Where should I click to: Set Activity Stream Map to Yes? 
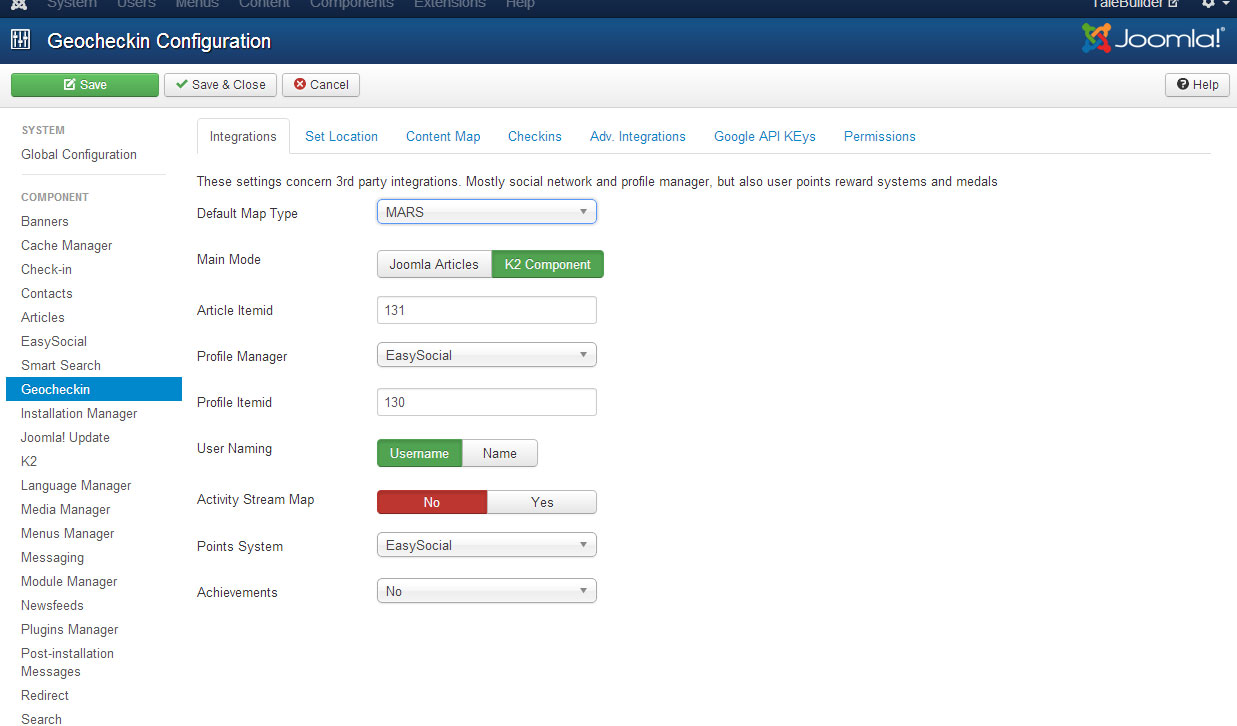click(x=542, y=502)
